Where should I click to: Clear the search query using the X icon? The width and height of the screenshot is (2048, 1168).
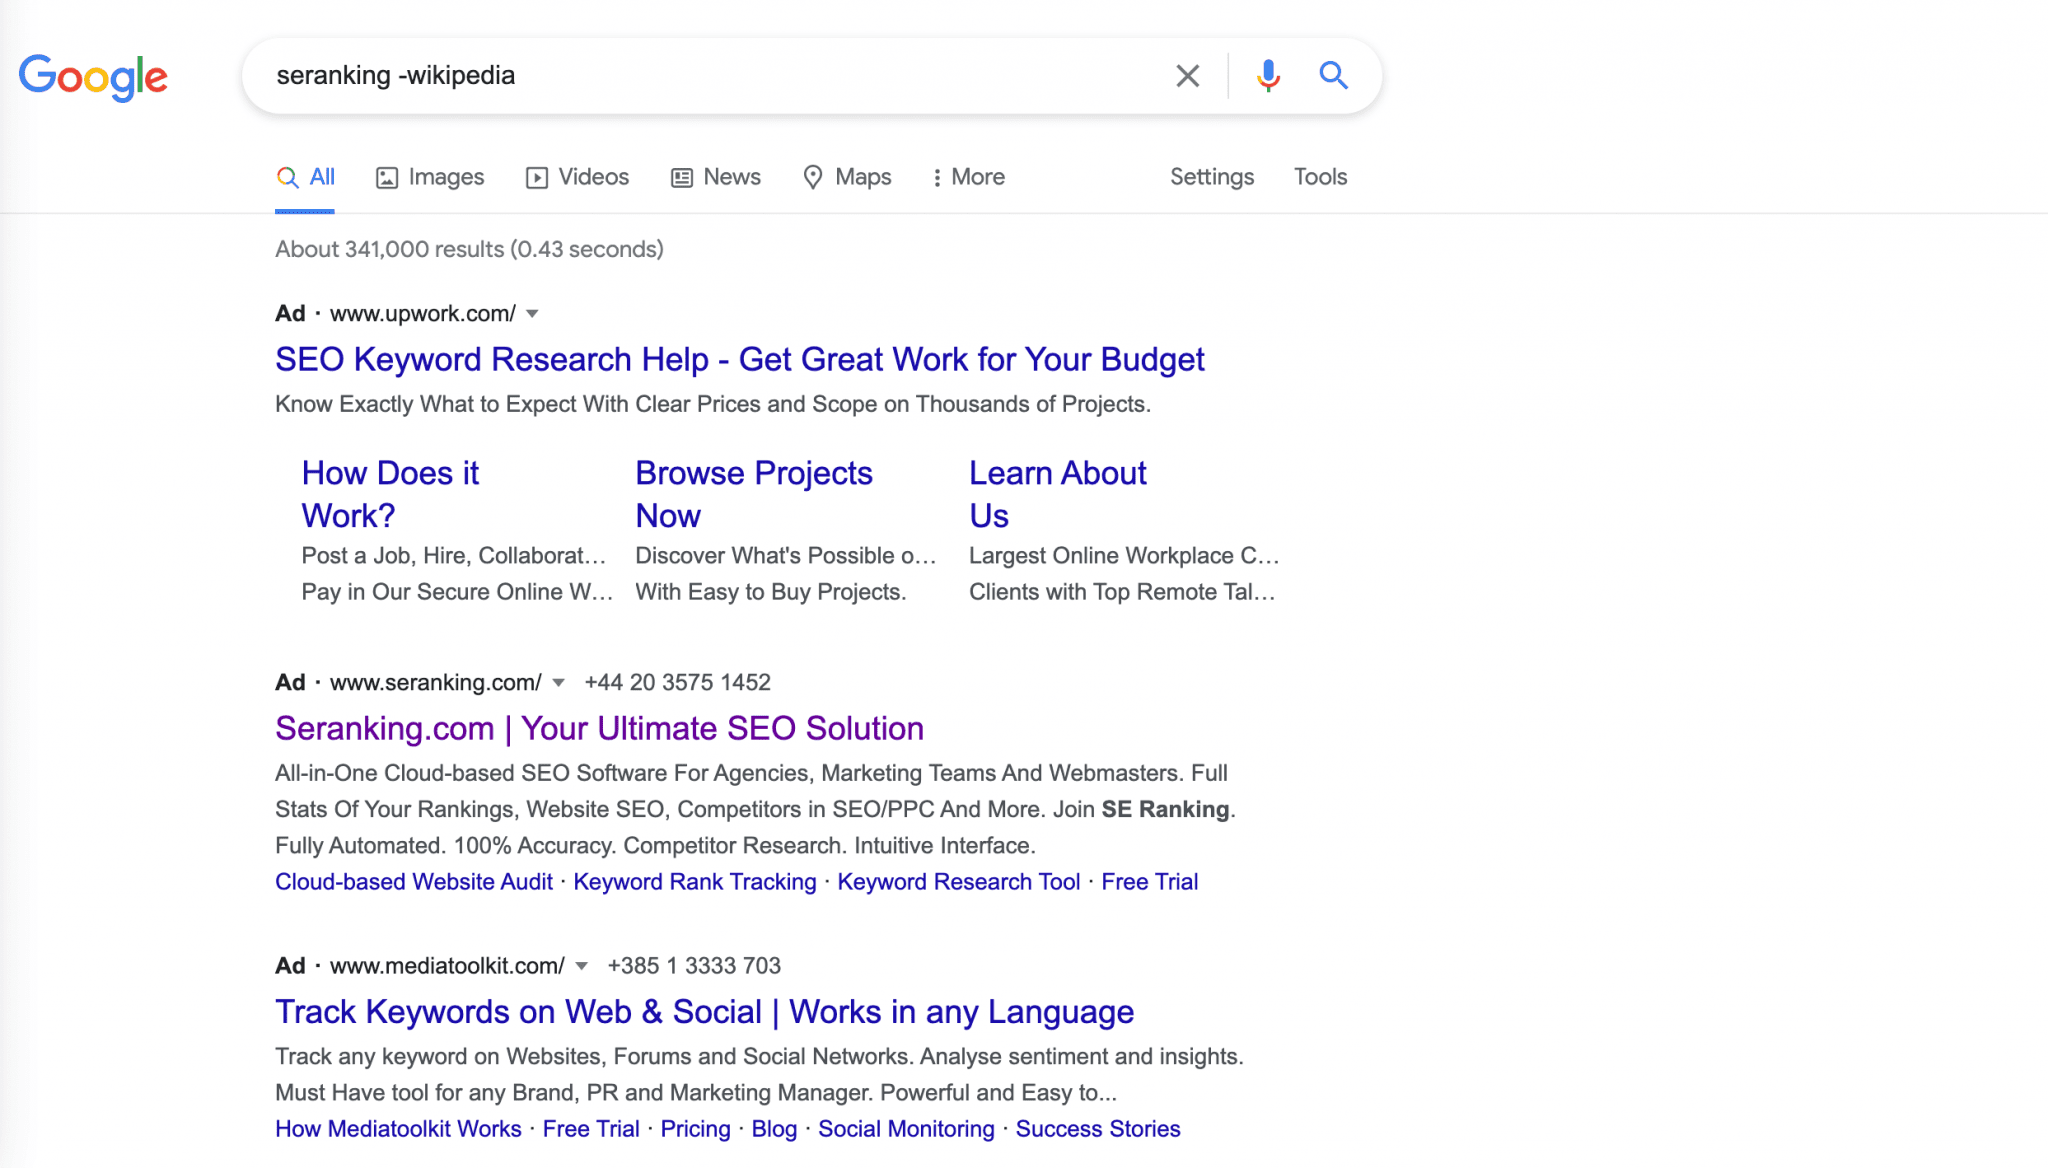1187,75
